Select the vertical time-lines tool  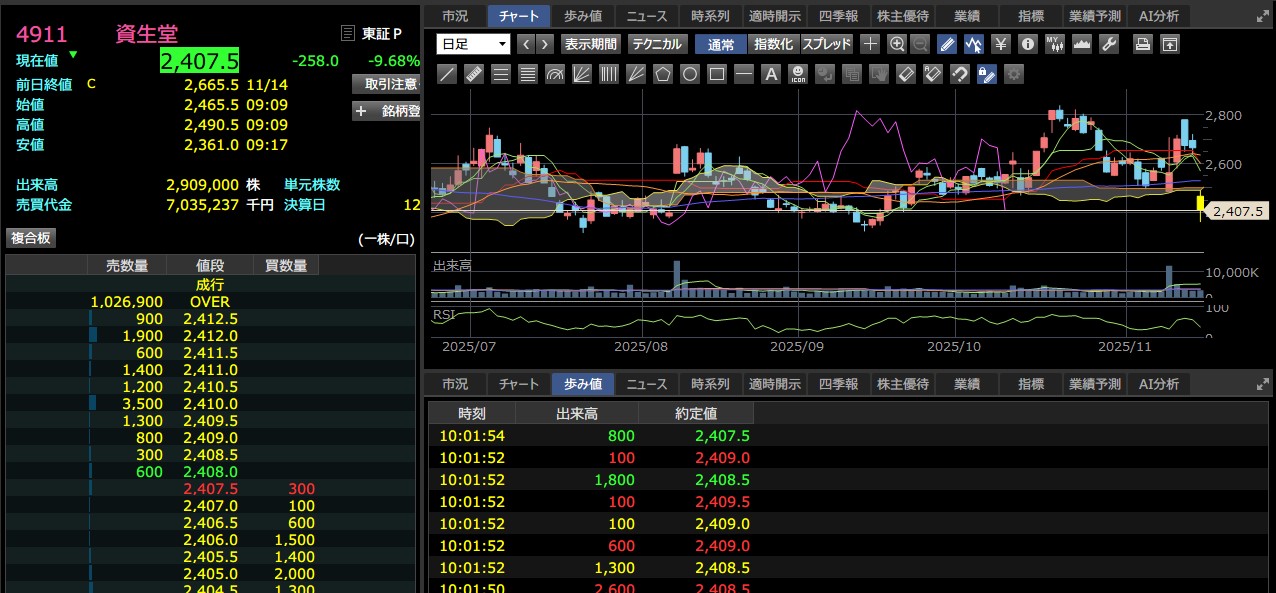click(610, 74)
